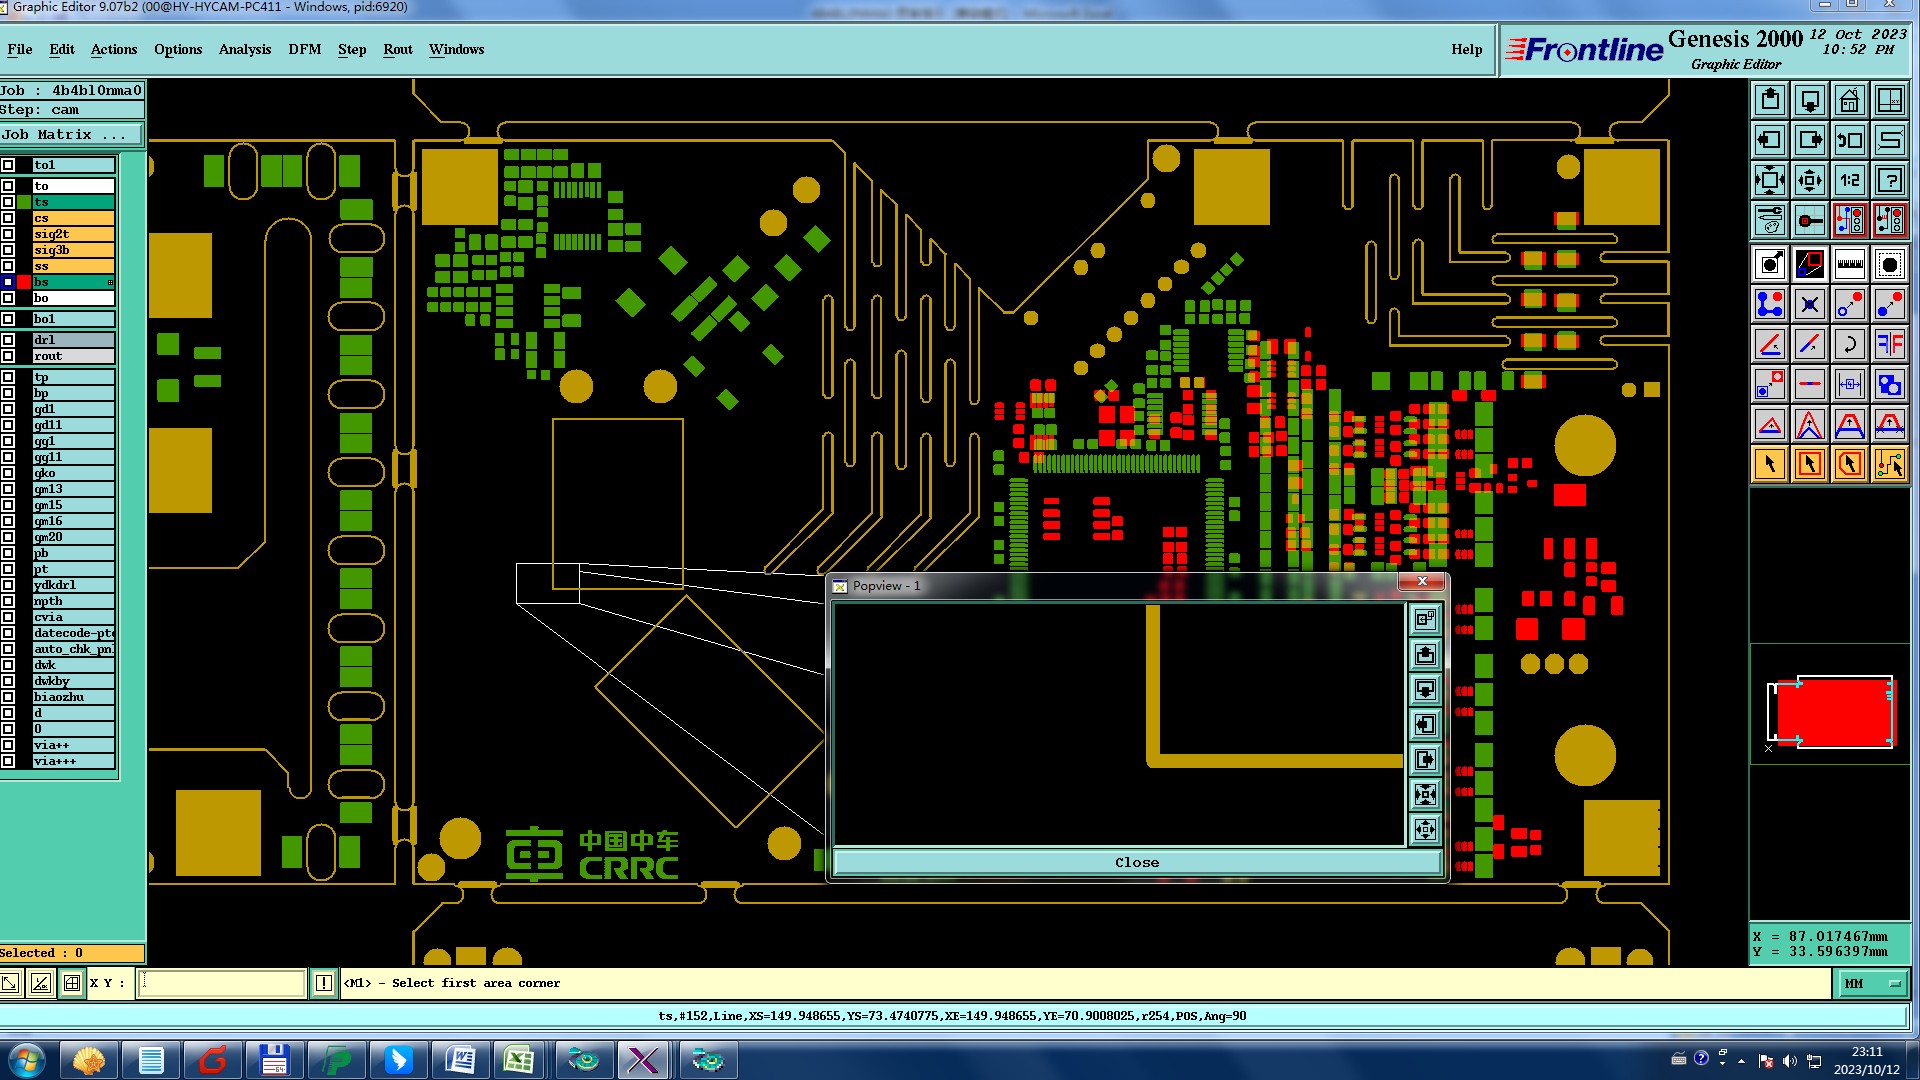Click the X Y coordinate input field
1920x1080 pixels.
point(222,984)
